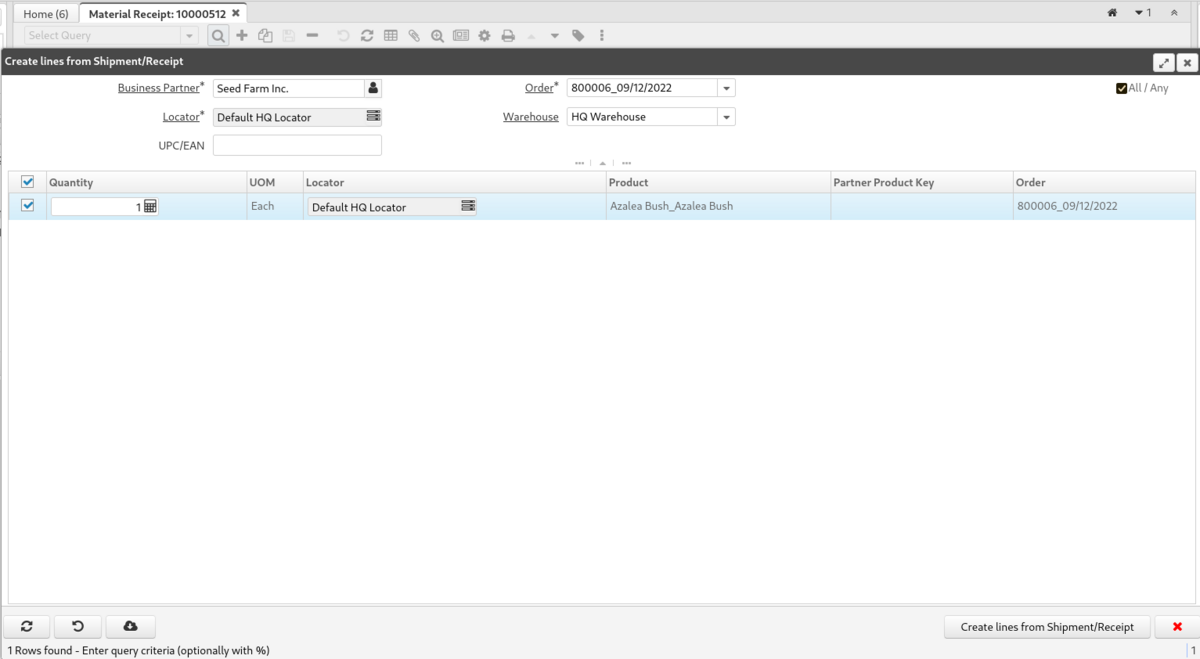Viewport: 1200px width, 659px height.
Task: Open the Order dropdown list
Action: 726,88
